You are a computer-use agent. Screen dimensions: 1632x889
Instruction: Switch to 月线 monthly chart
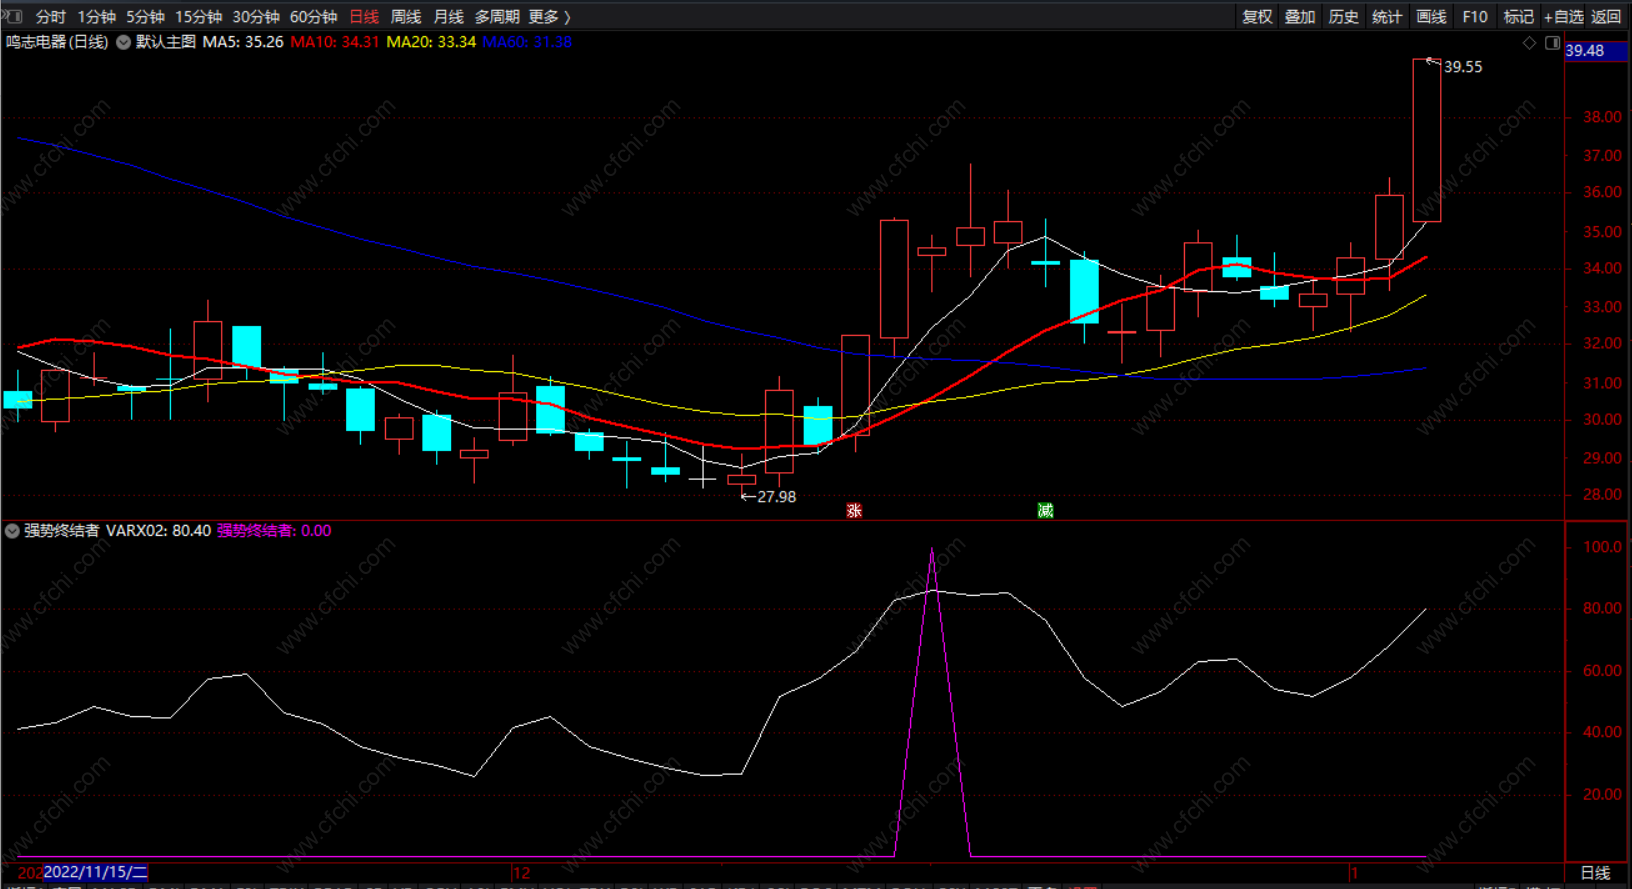point(448,17)
